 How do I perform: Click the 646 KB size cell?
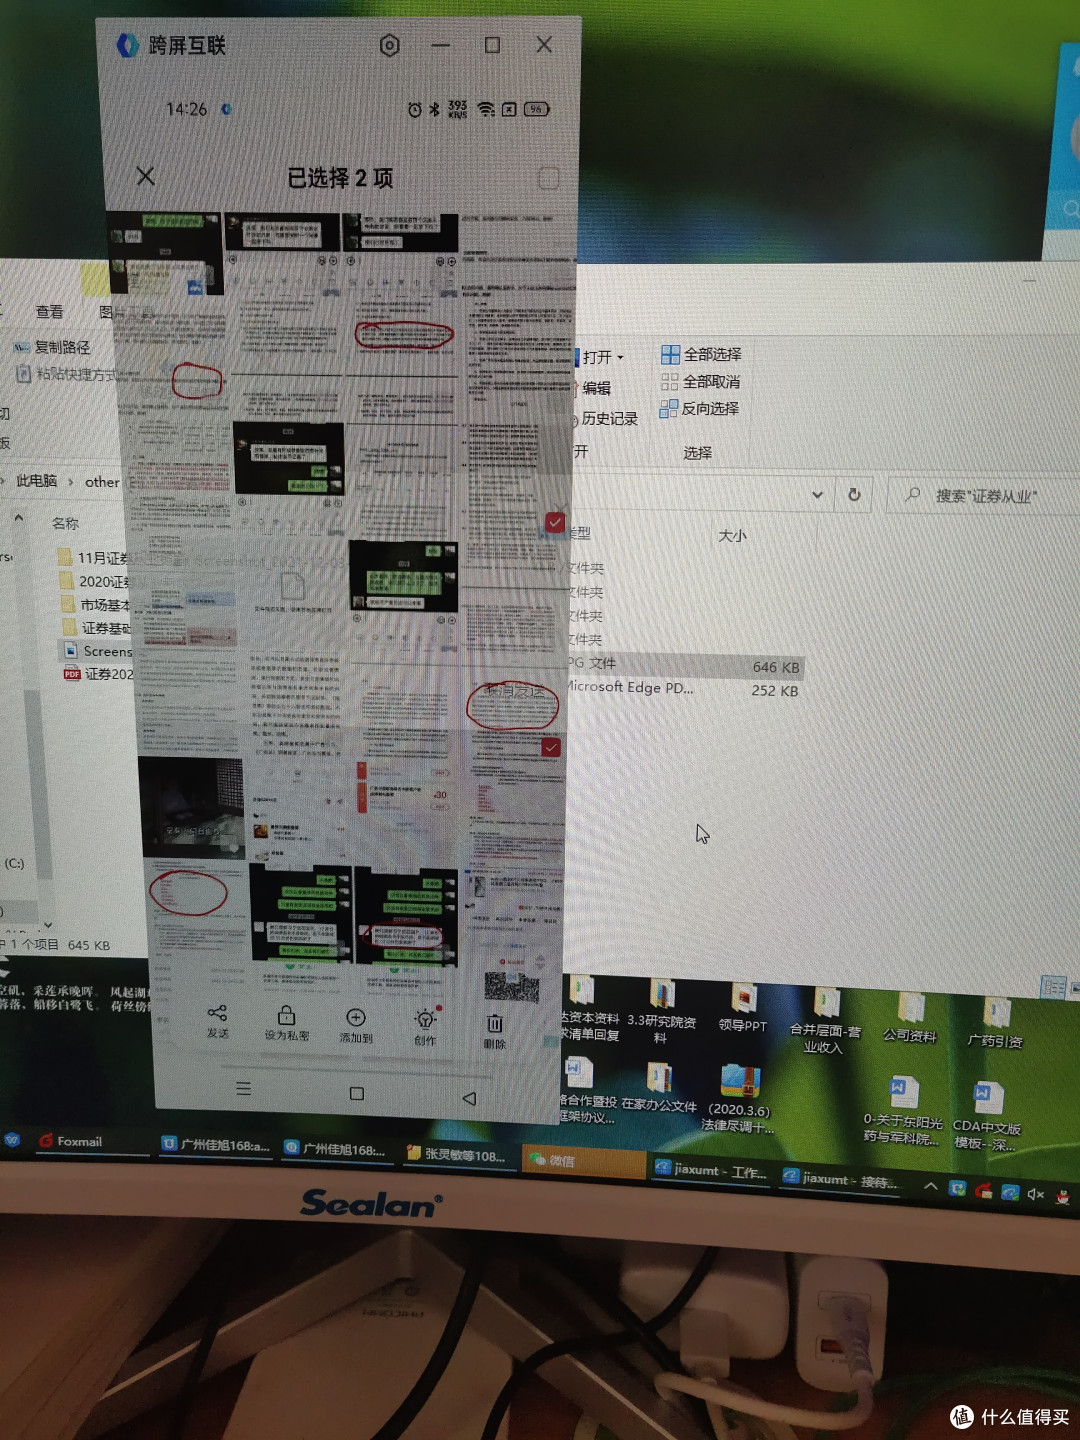(x=776, y=667)
